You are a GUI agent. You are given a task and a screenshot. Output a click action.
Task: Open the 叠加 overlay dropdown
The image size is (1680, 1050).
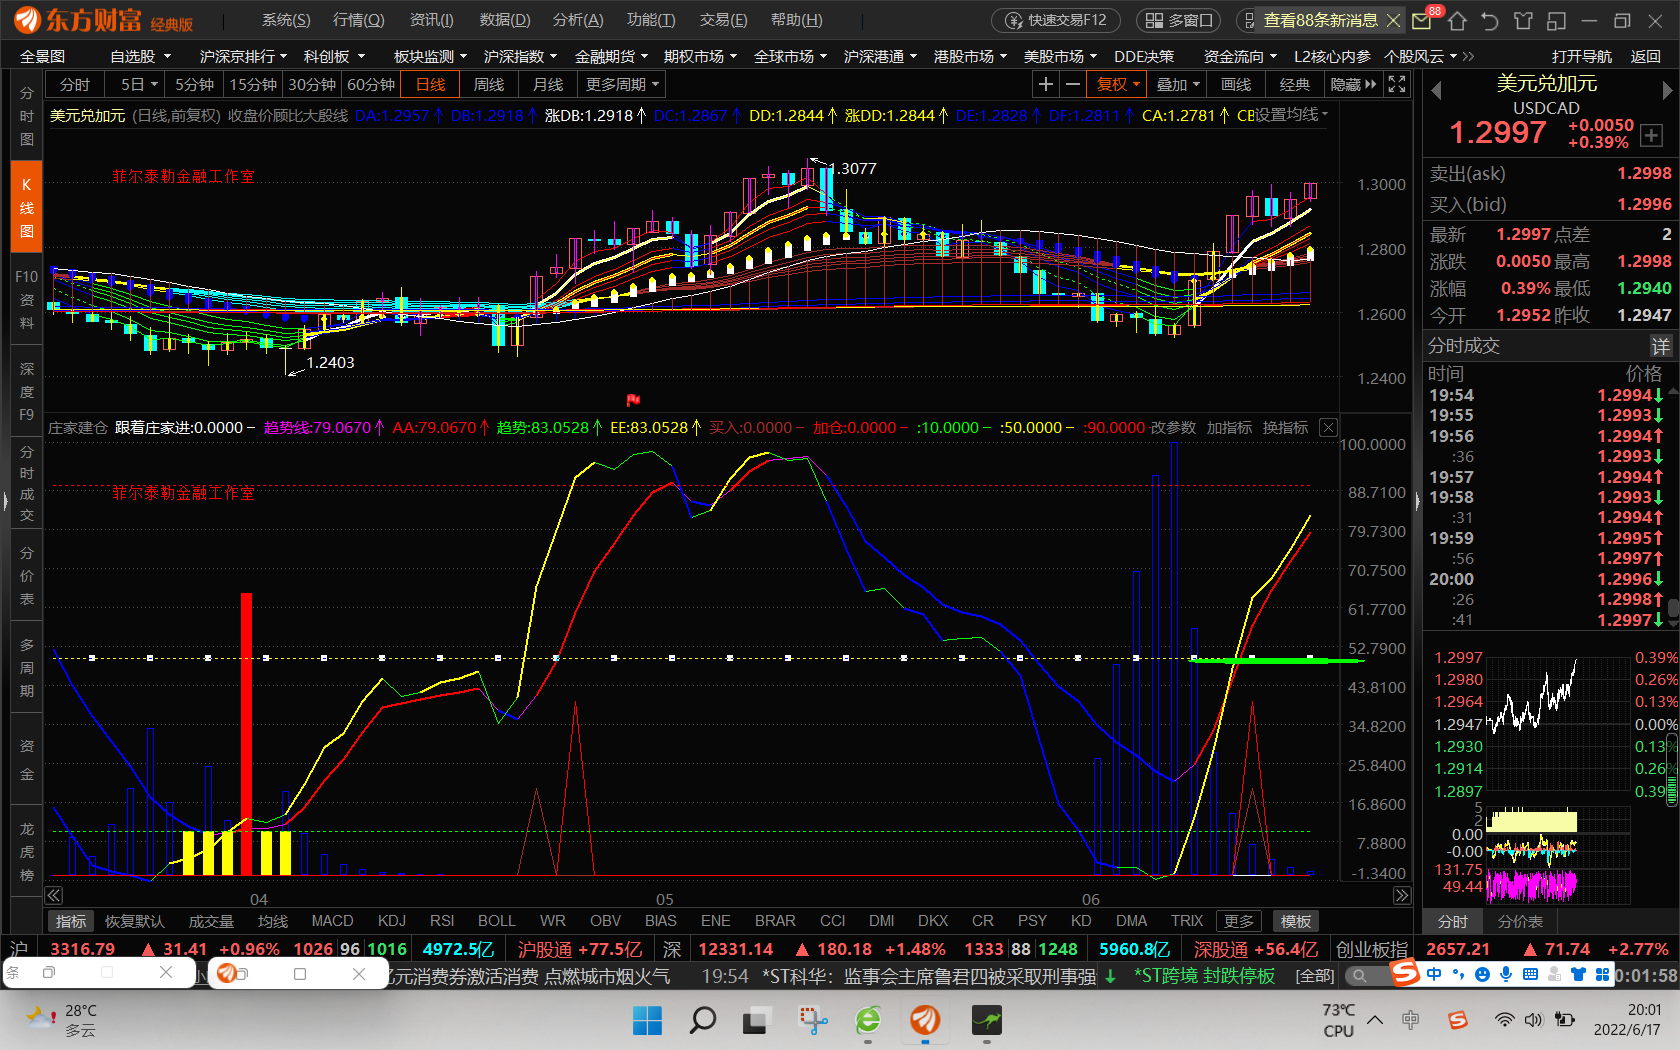1177,85
